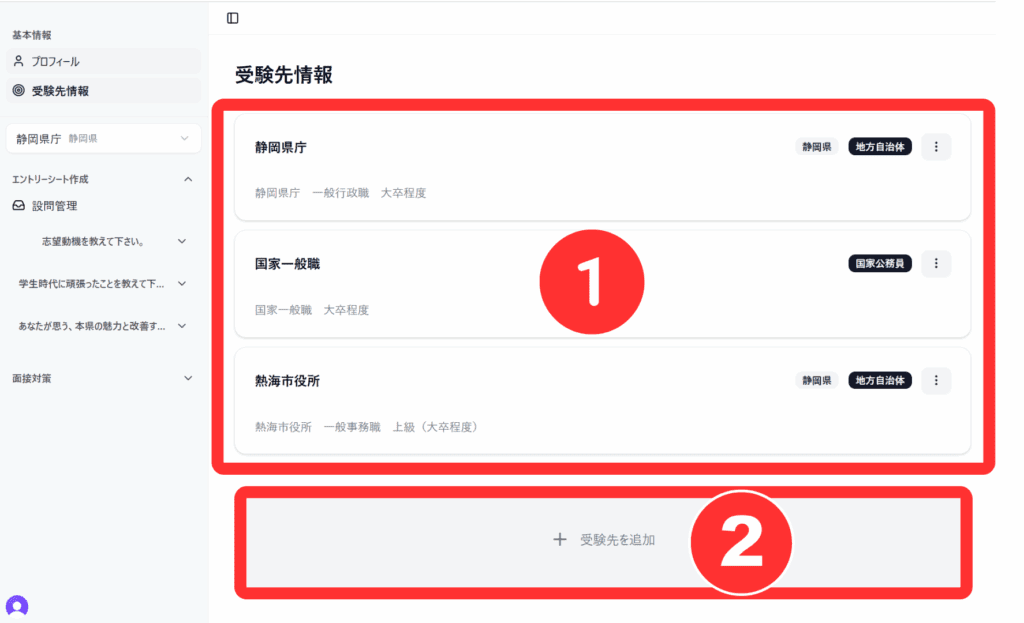Image resolution: width=1024 pixels, height=623 pixels.
Task: Select the 国家一般職 card
Action: (500, 284)
